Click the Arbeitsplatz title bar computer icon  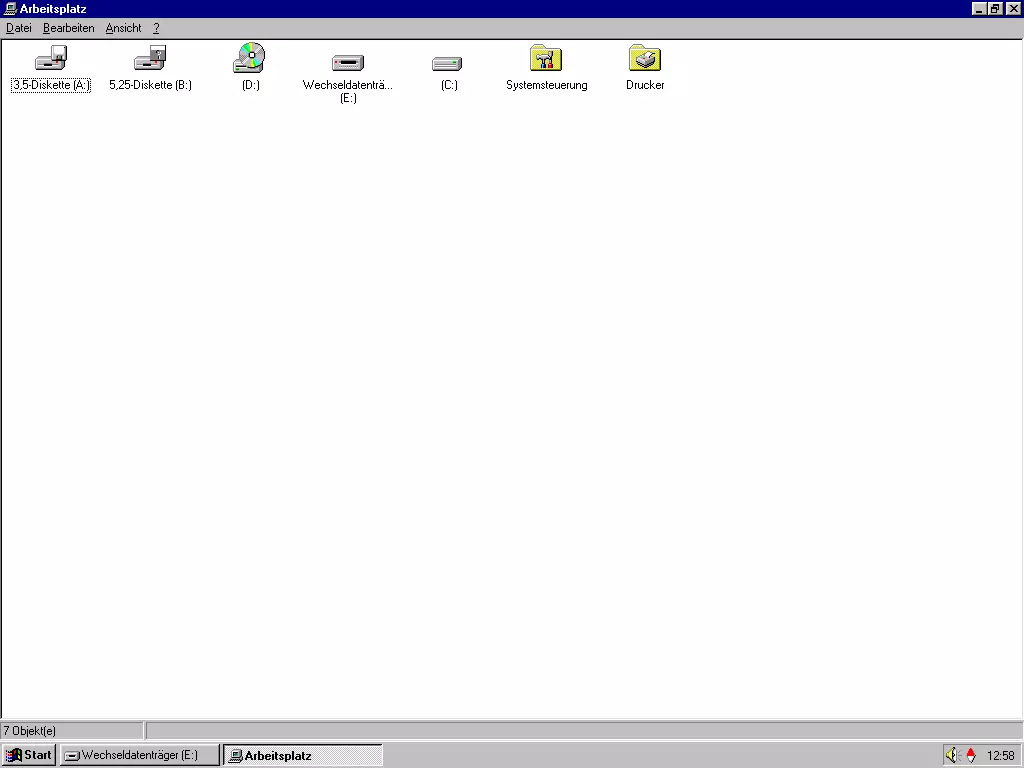10,8
